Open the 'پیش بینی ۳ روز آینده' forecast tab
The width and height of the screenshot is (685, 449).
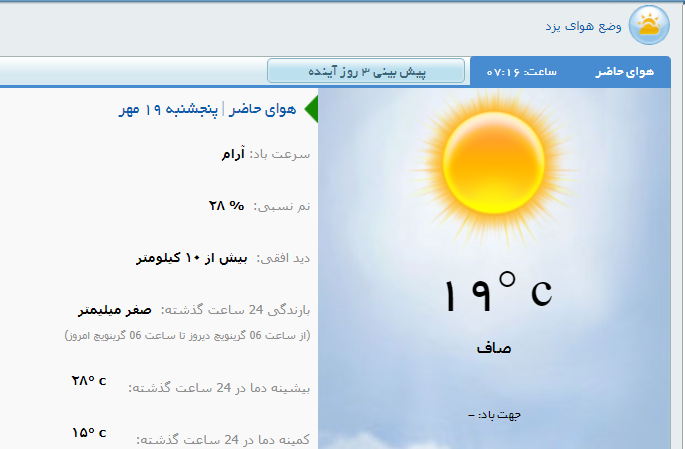point(366,72)
